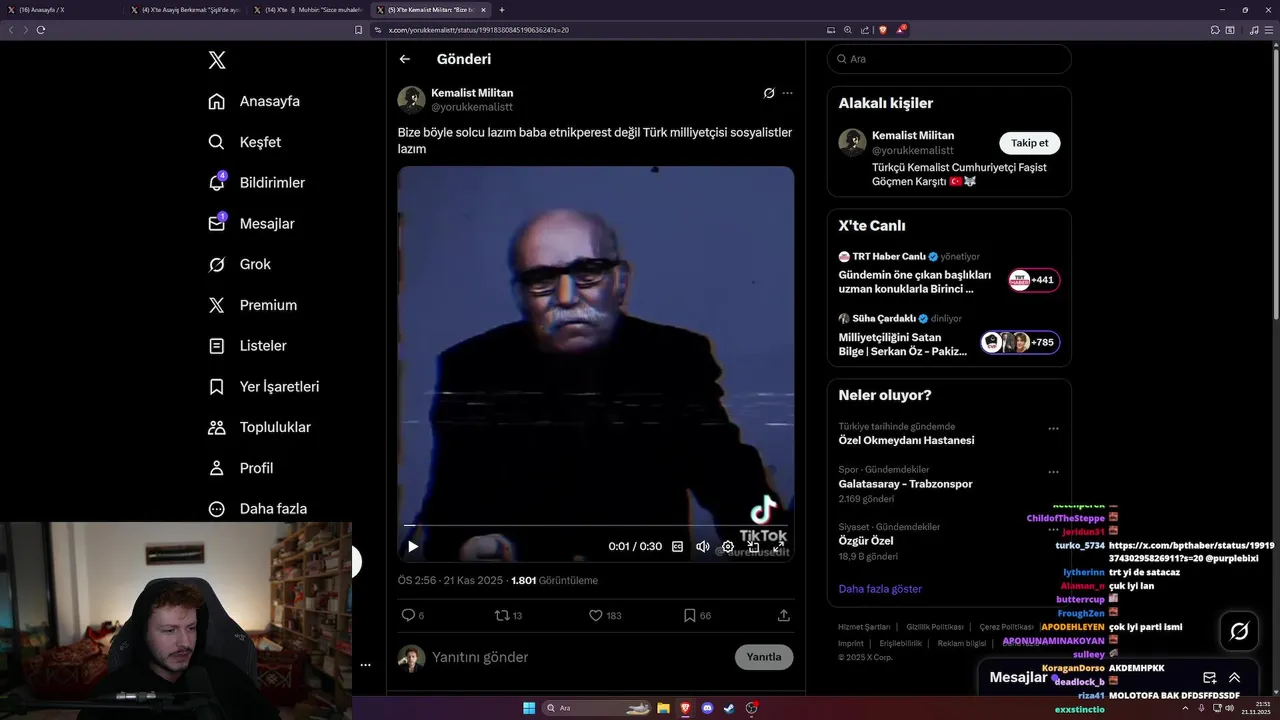
Task: Open Bildirimler in the sidebar
Action: (x=256, y=183)
